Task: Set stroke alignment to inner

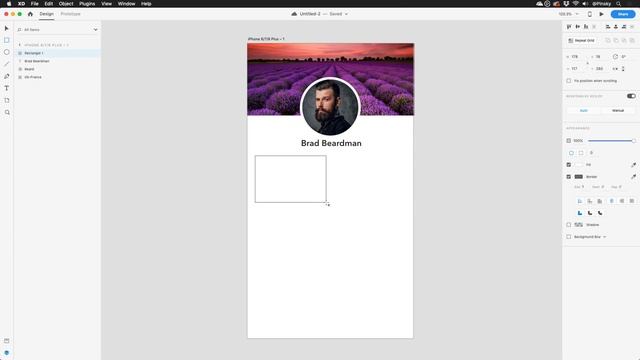Action: [580, 201]
